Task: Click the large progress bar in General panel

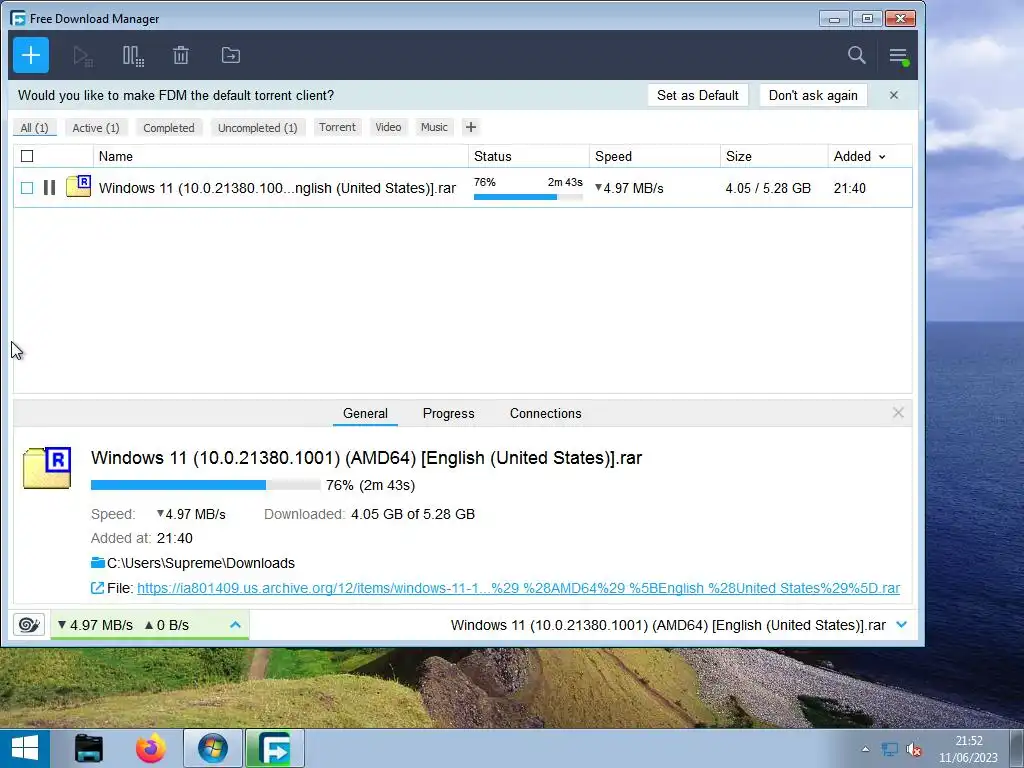Action: pos(205,485)
